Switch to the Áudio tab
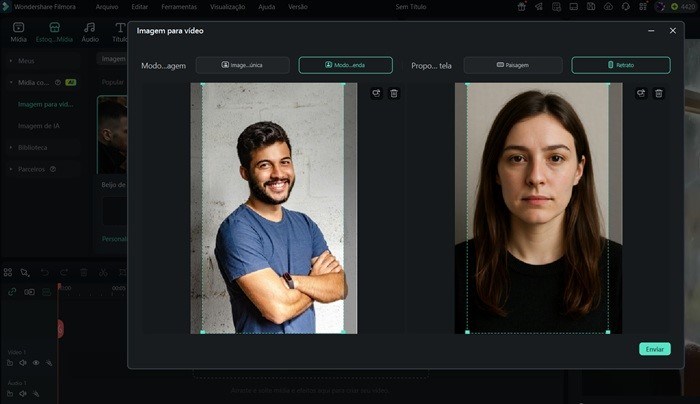700x404 pixels. 90,32
